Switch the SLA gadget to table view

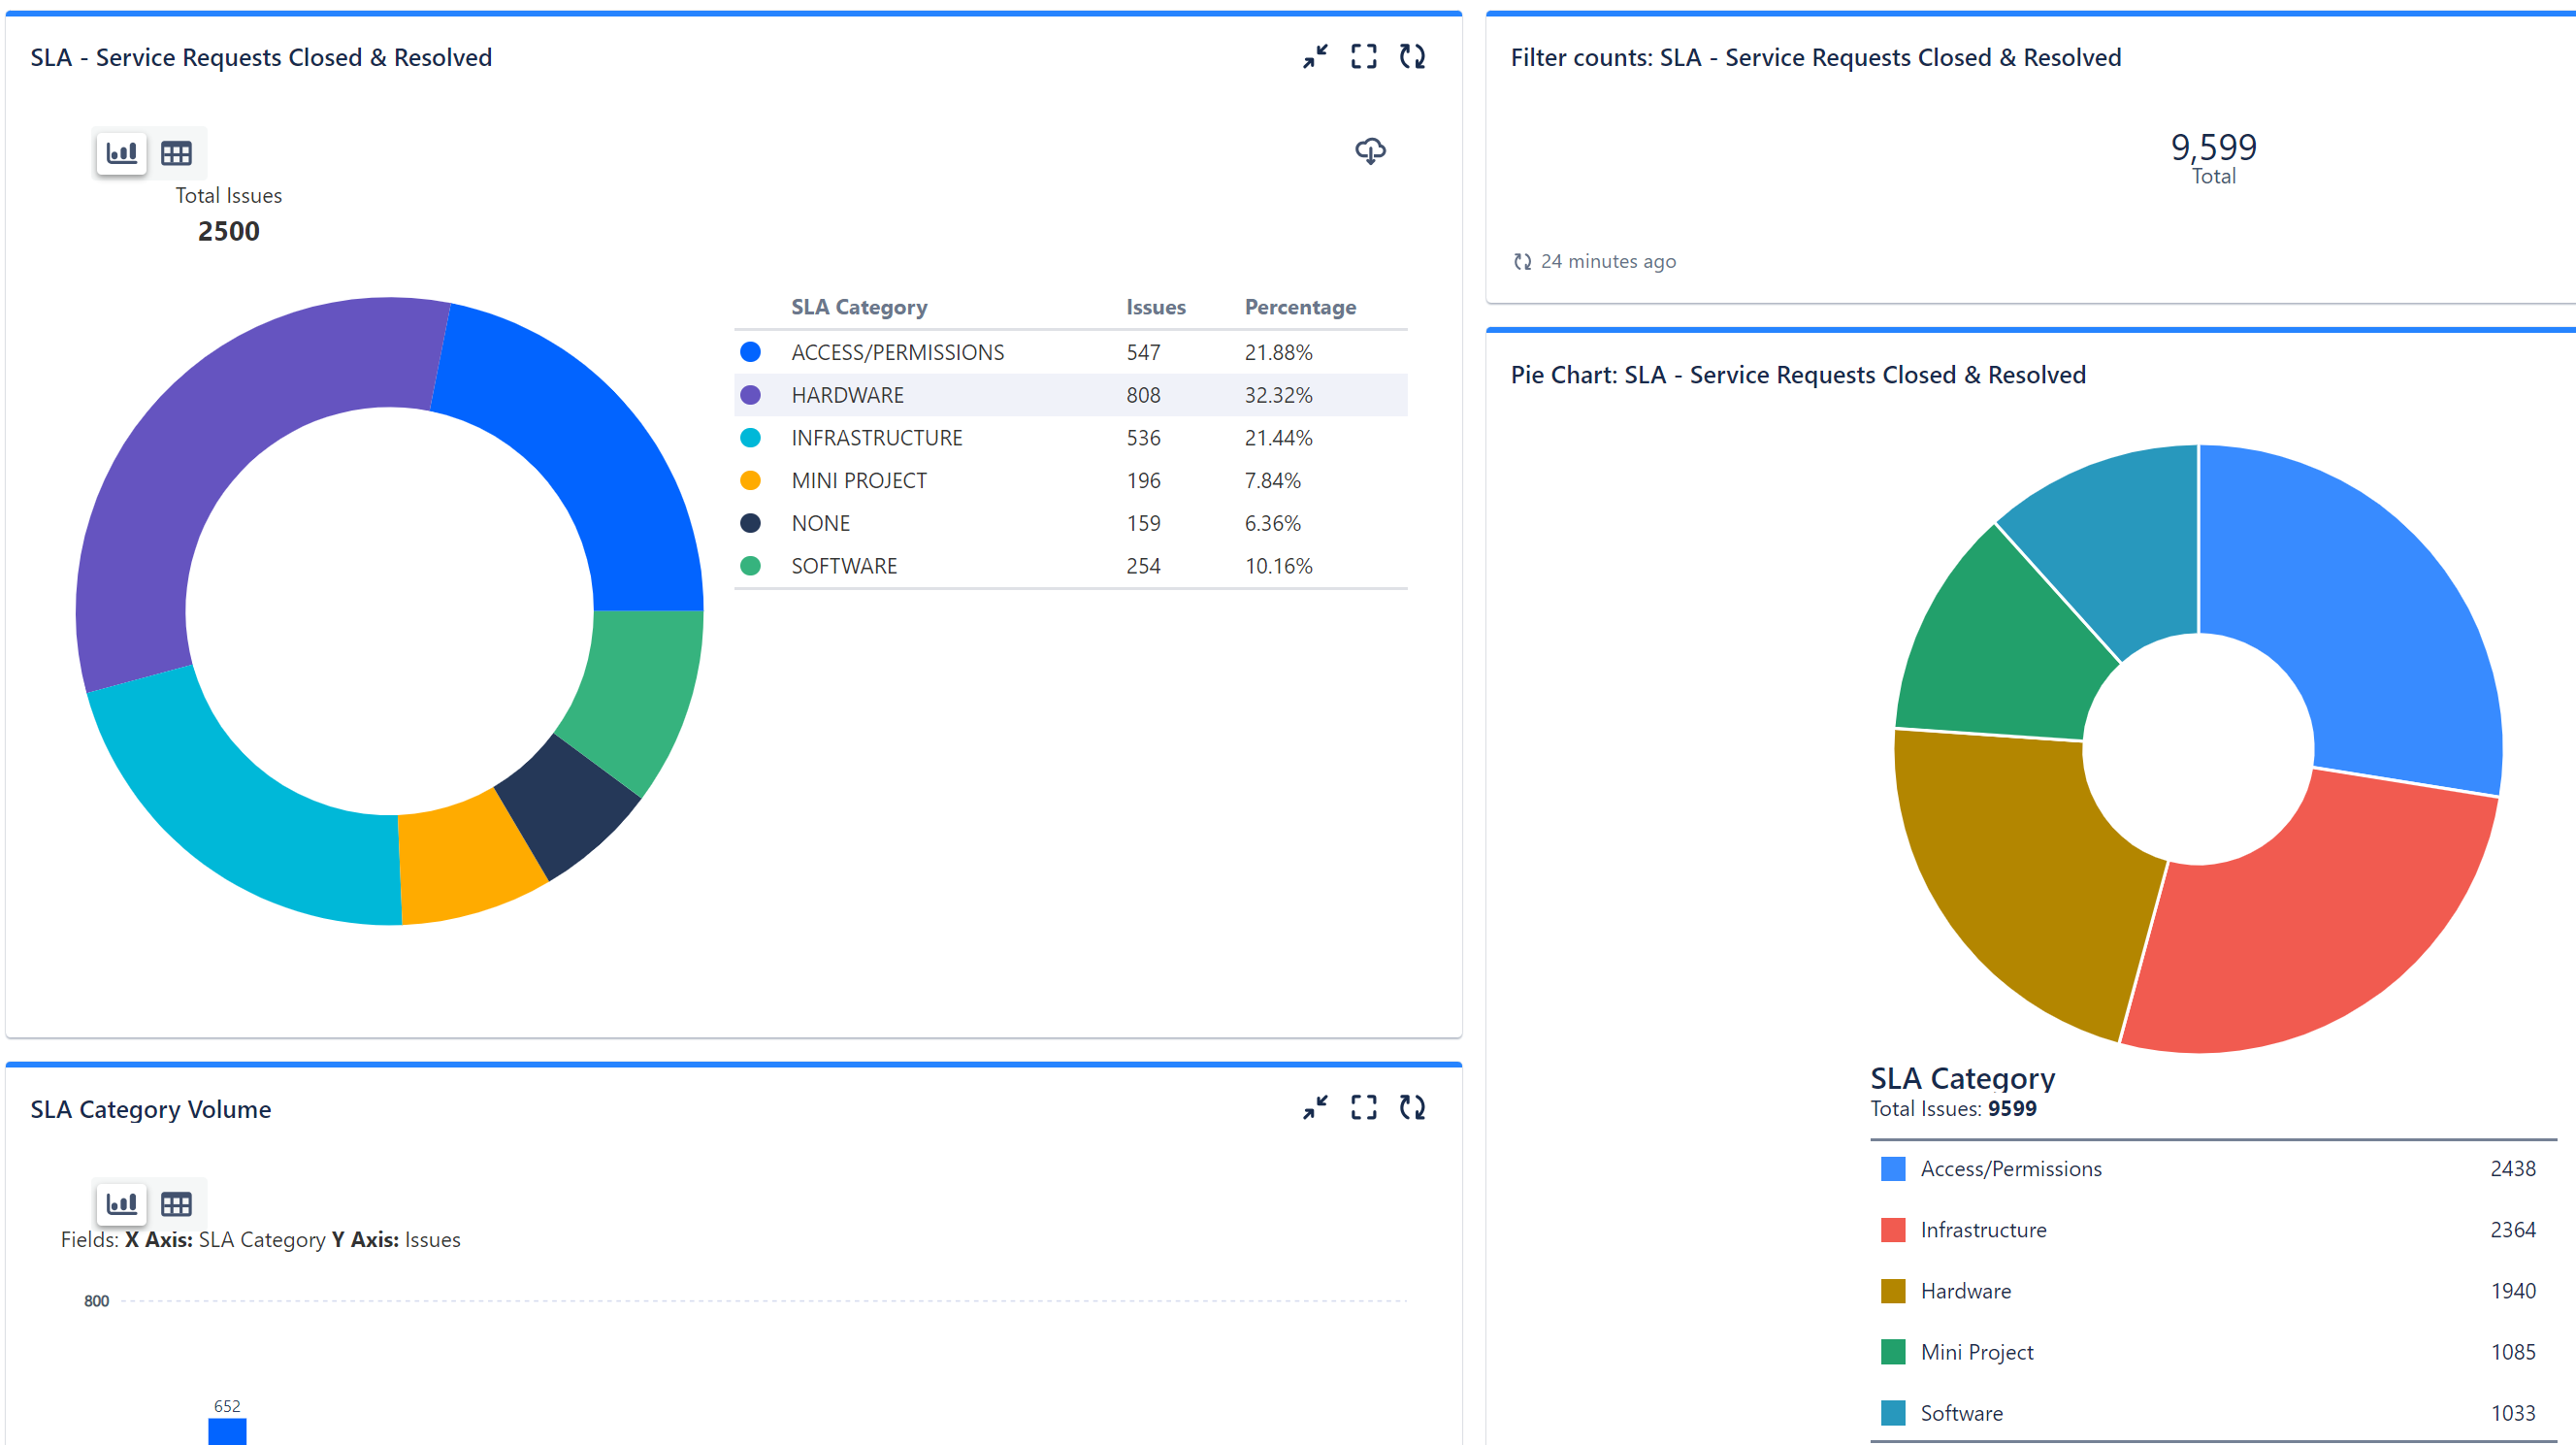point(176,152)
